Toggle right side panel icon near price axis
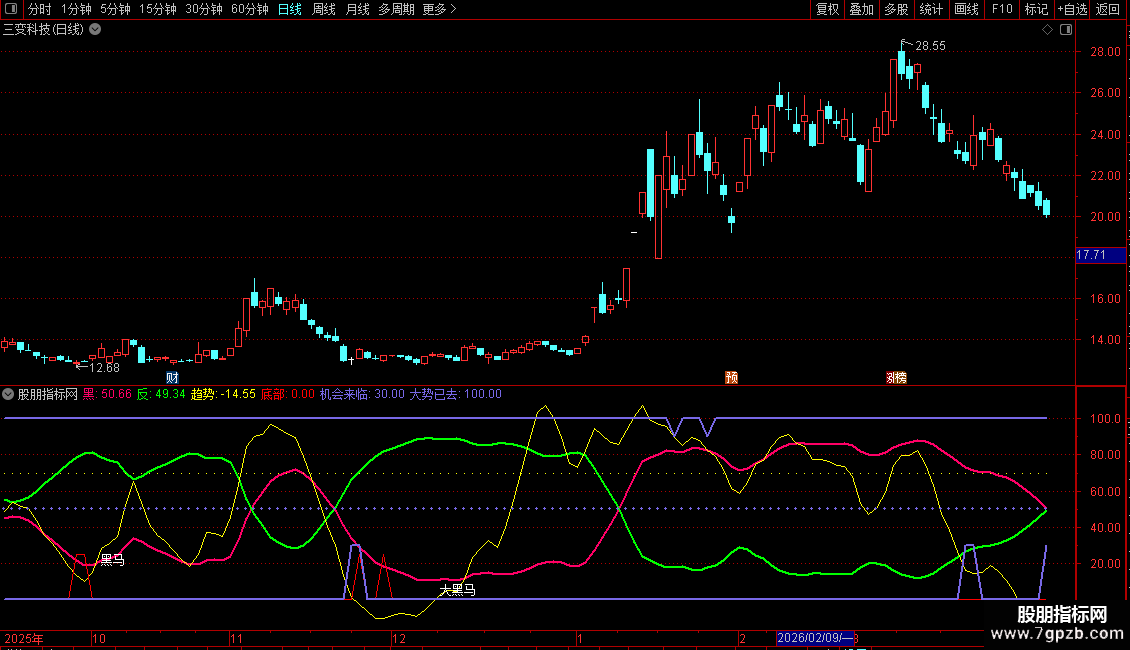1130x650 pixels. point(1066,30)
